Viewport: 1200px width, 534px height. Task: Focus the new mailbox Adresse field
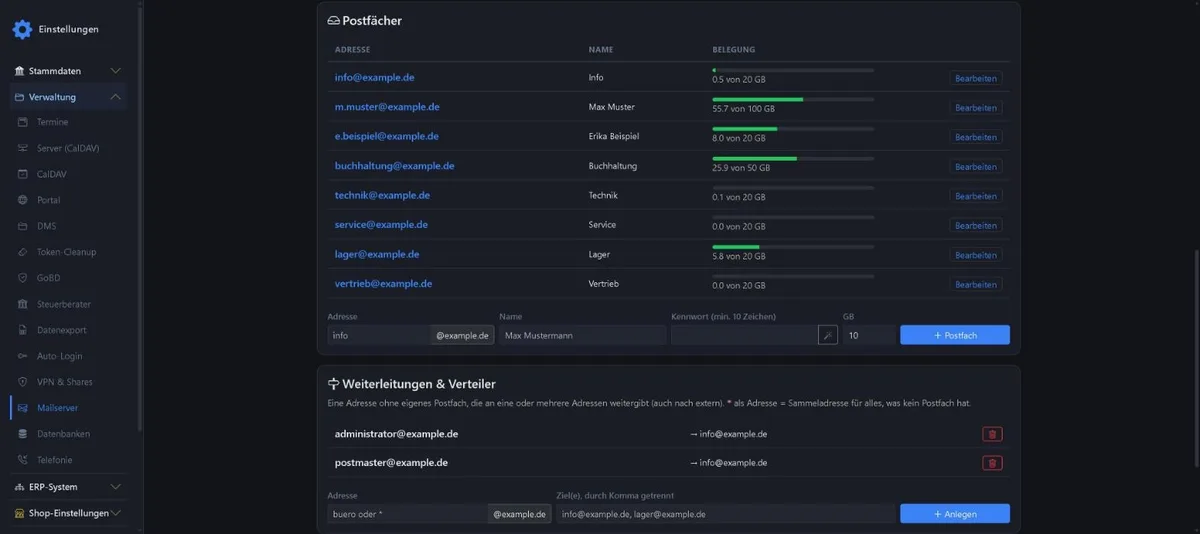point(379,335)
